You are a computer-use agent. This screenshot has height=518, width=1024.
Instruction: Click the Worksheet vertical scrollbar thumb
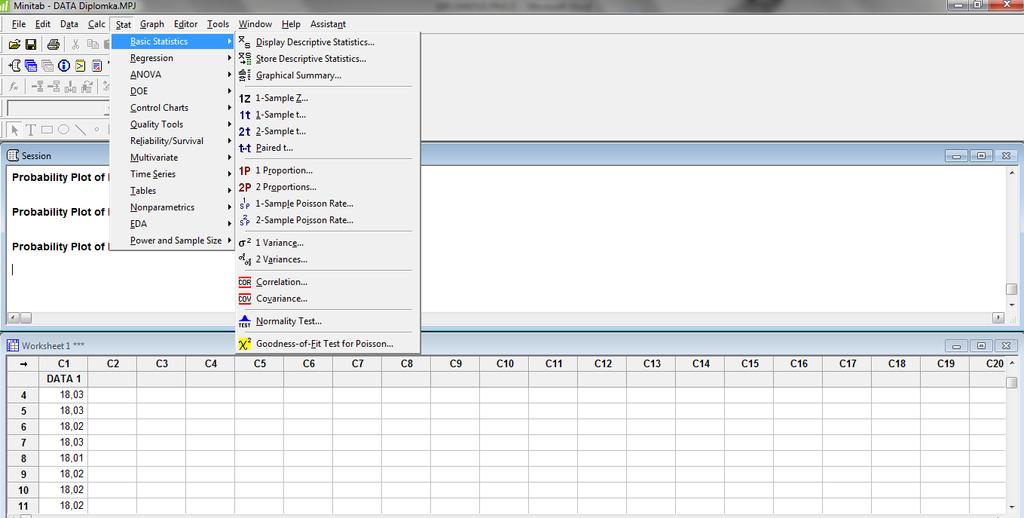click(x=1012, y=382)
